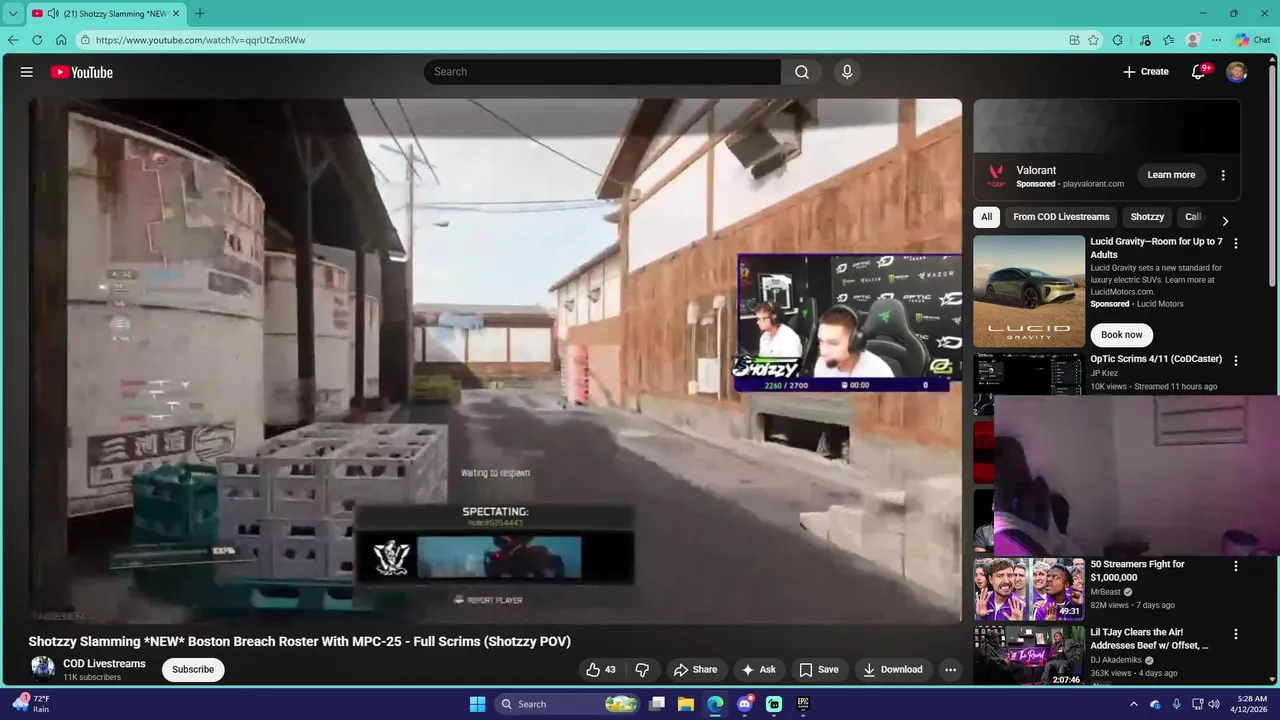The height and width of the screenshot is (720, 1280).
Task: Open the 50 Streamers Fight thumbnail
Action: pos(1029,590)
